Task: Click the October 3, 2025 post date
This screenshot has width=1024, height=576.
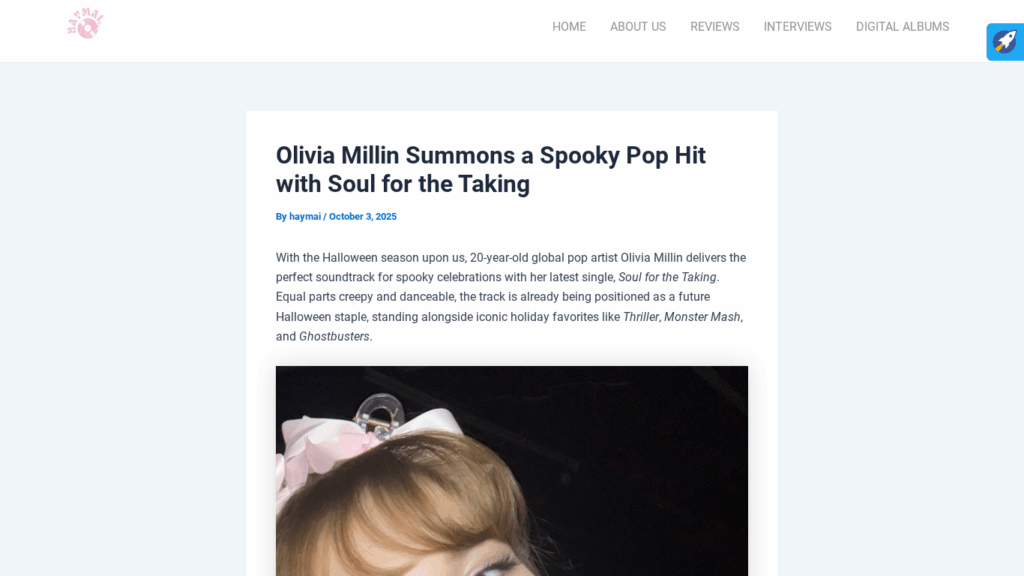Action: (x=362, y=216)
